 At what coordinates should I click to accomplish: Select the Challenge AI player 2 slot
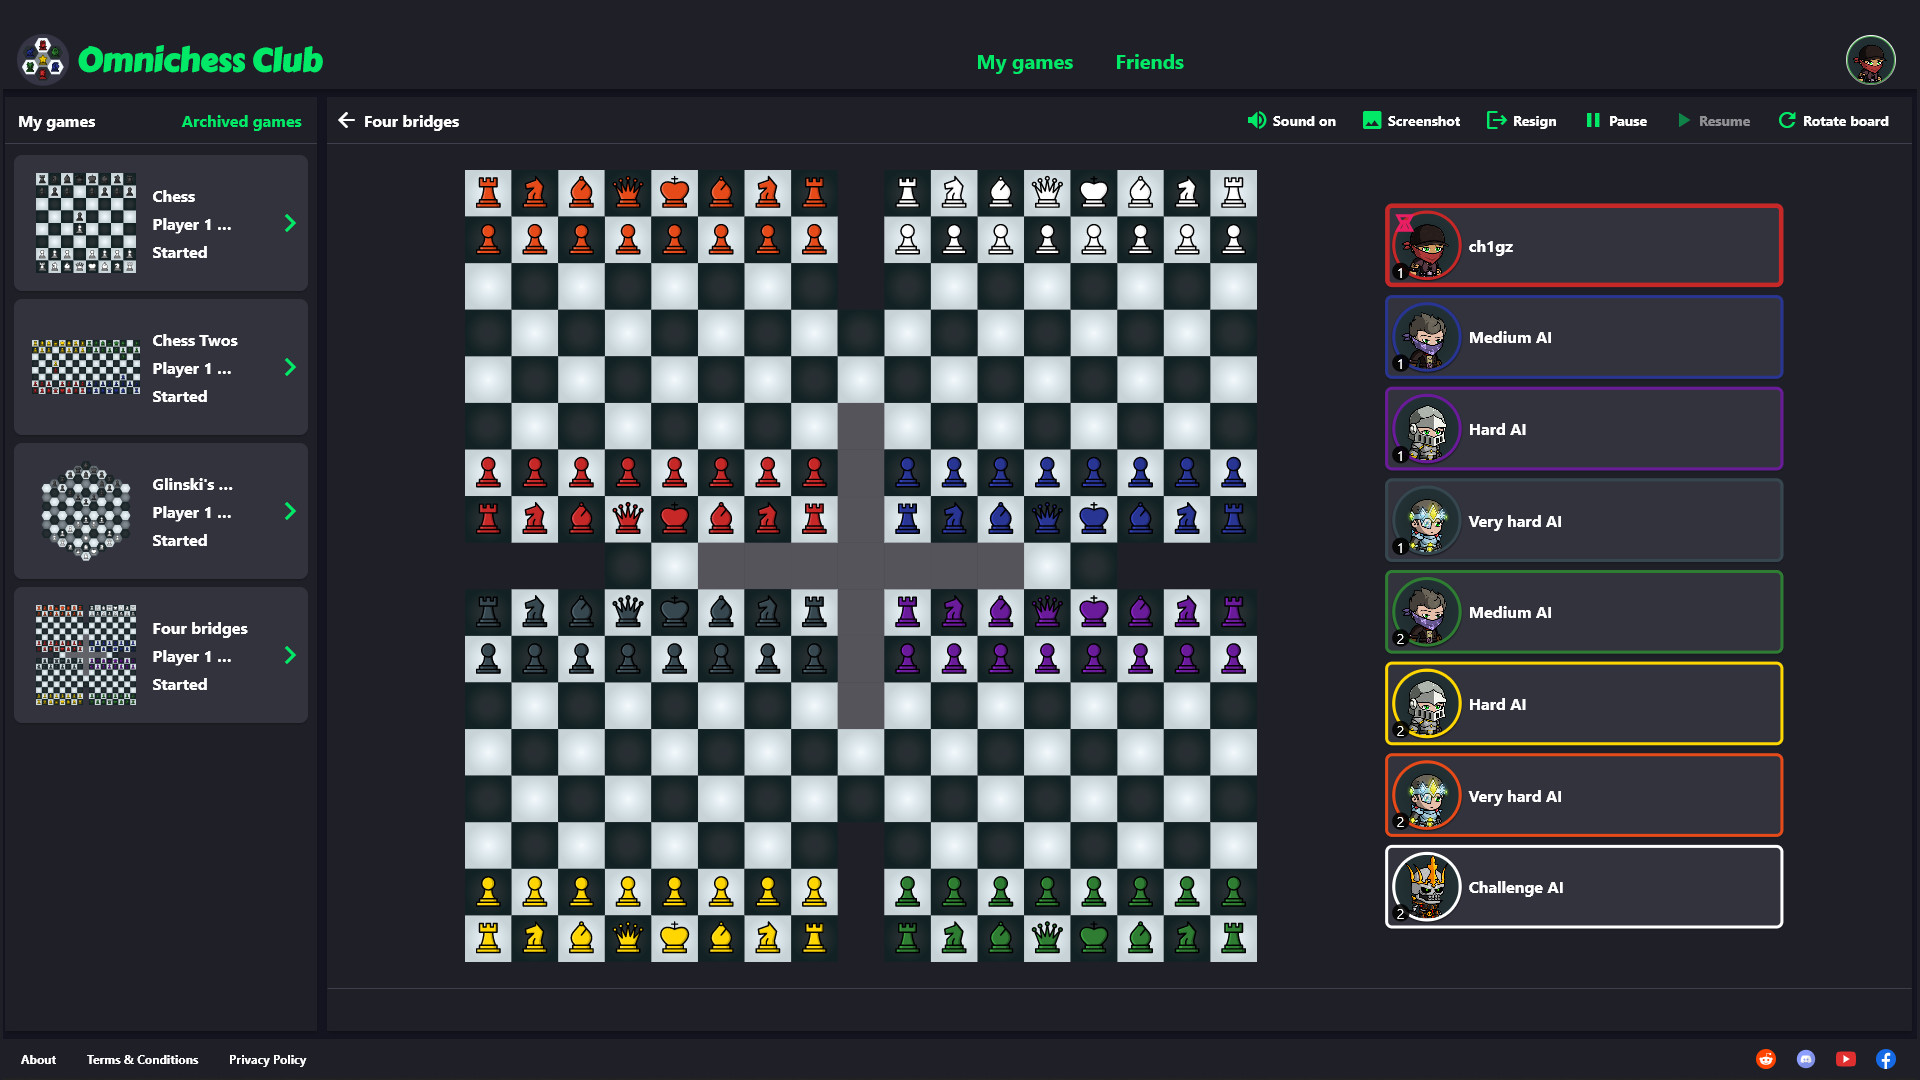[x=1582, y=887]
